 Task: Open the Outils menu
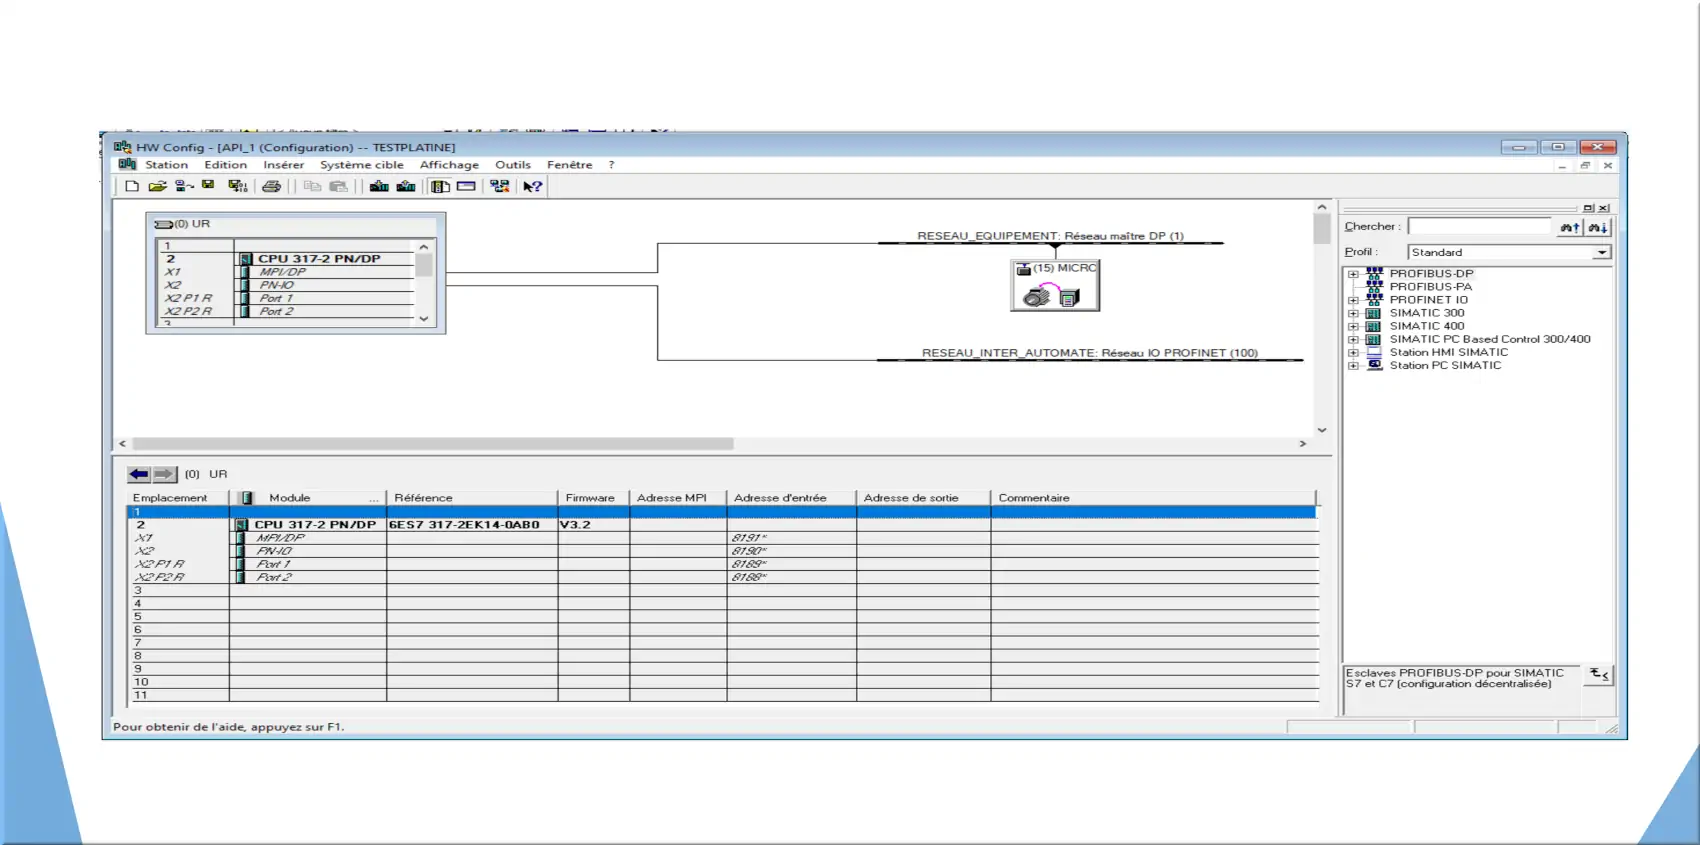[x=513, y=165]
